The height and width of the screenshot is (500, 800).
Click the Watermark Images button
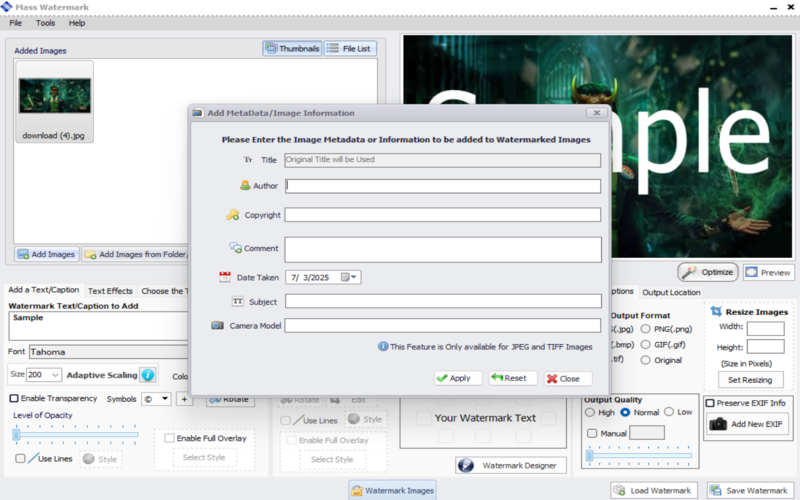392,490
